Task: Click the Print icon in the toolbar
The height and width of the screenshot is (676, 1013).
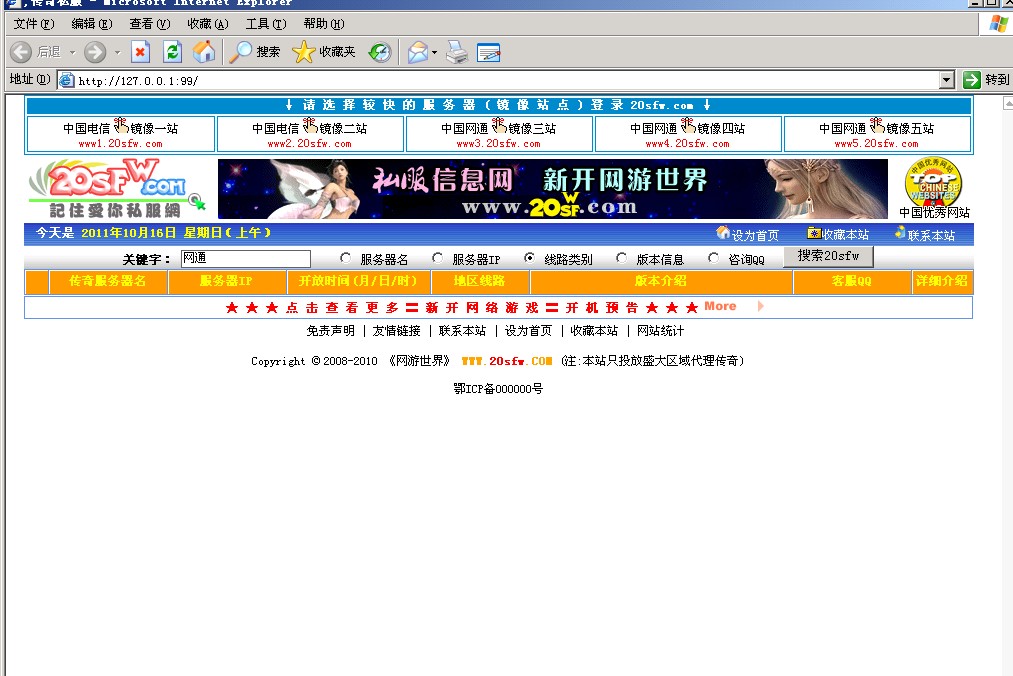Action: click(x=455, y=51)
